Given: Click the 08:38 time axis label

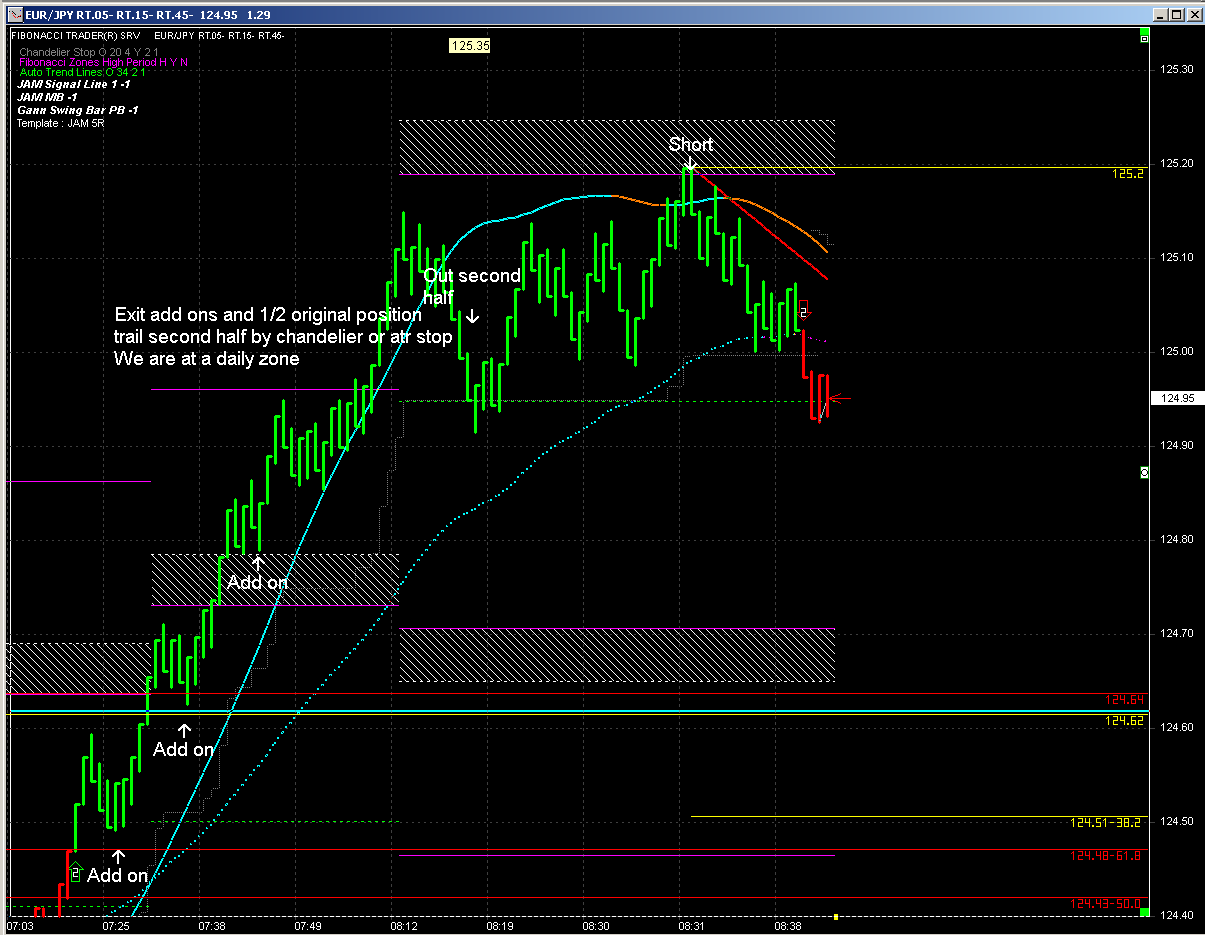Looking at the screenshot, I should (x=787, y=926).
